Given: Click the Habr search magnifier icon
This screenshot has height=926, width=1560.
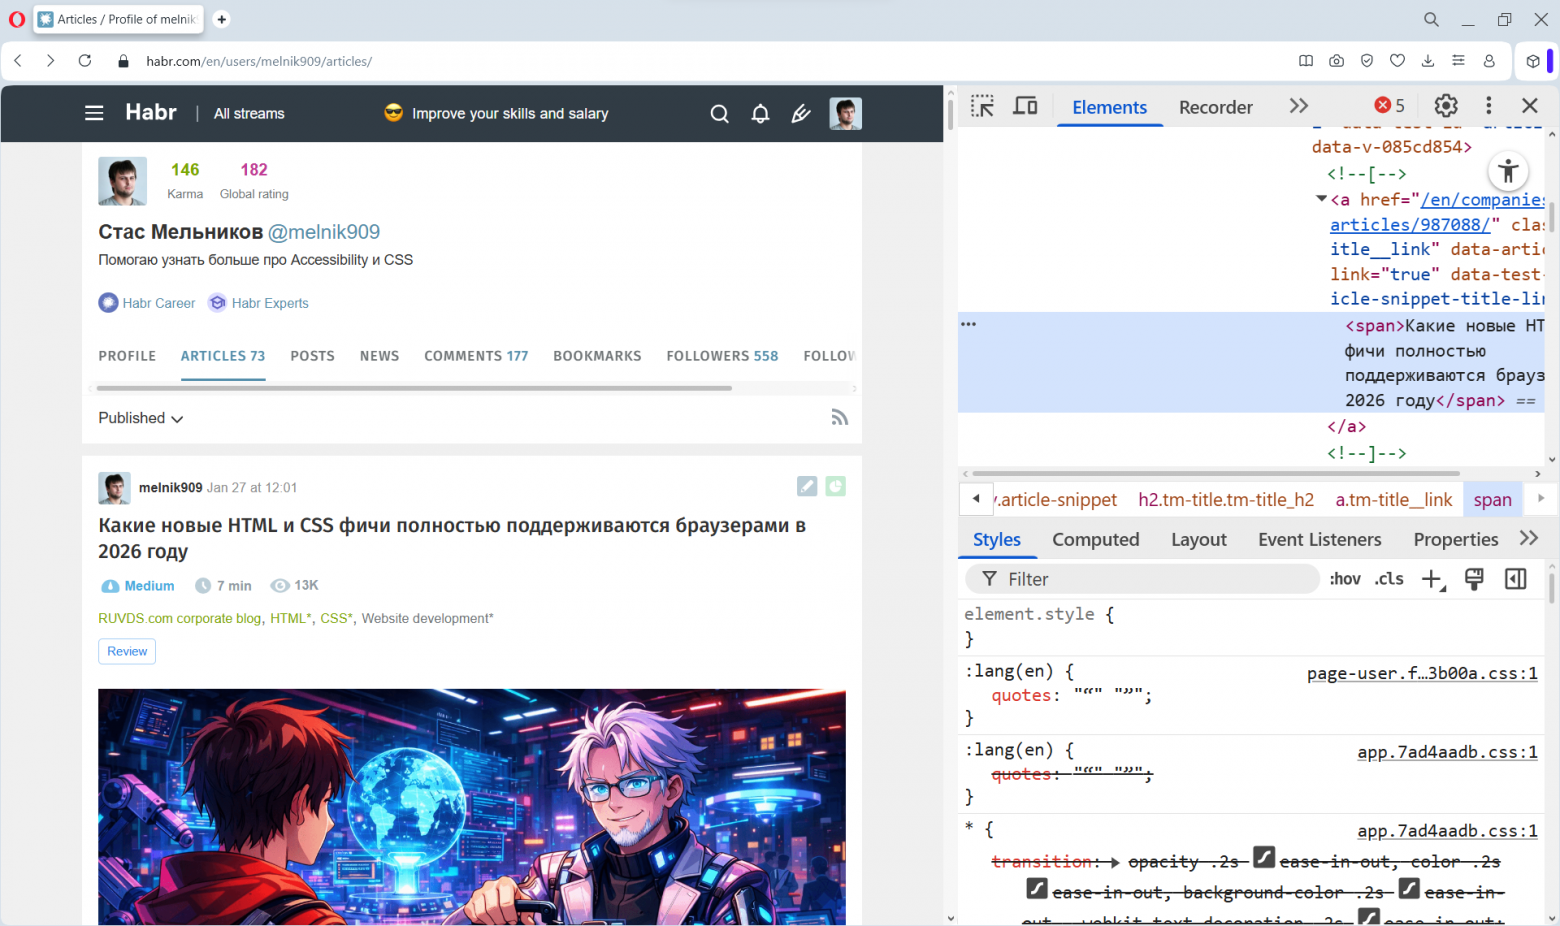Looking at the screenshot, I should point(719,114).
